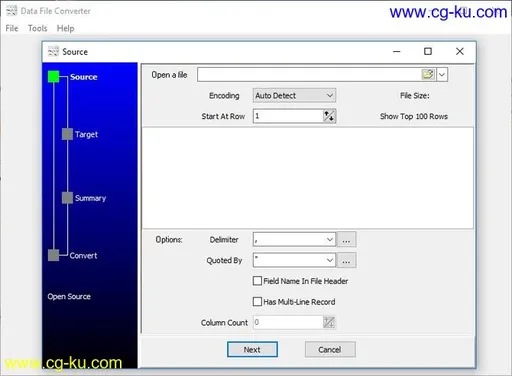Click the empty data preview area

tap(308, 178)
